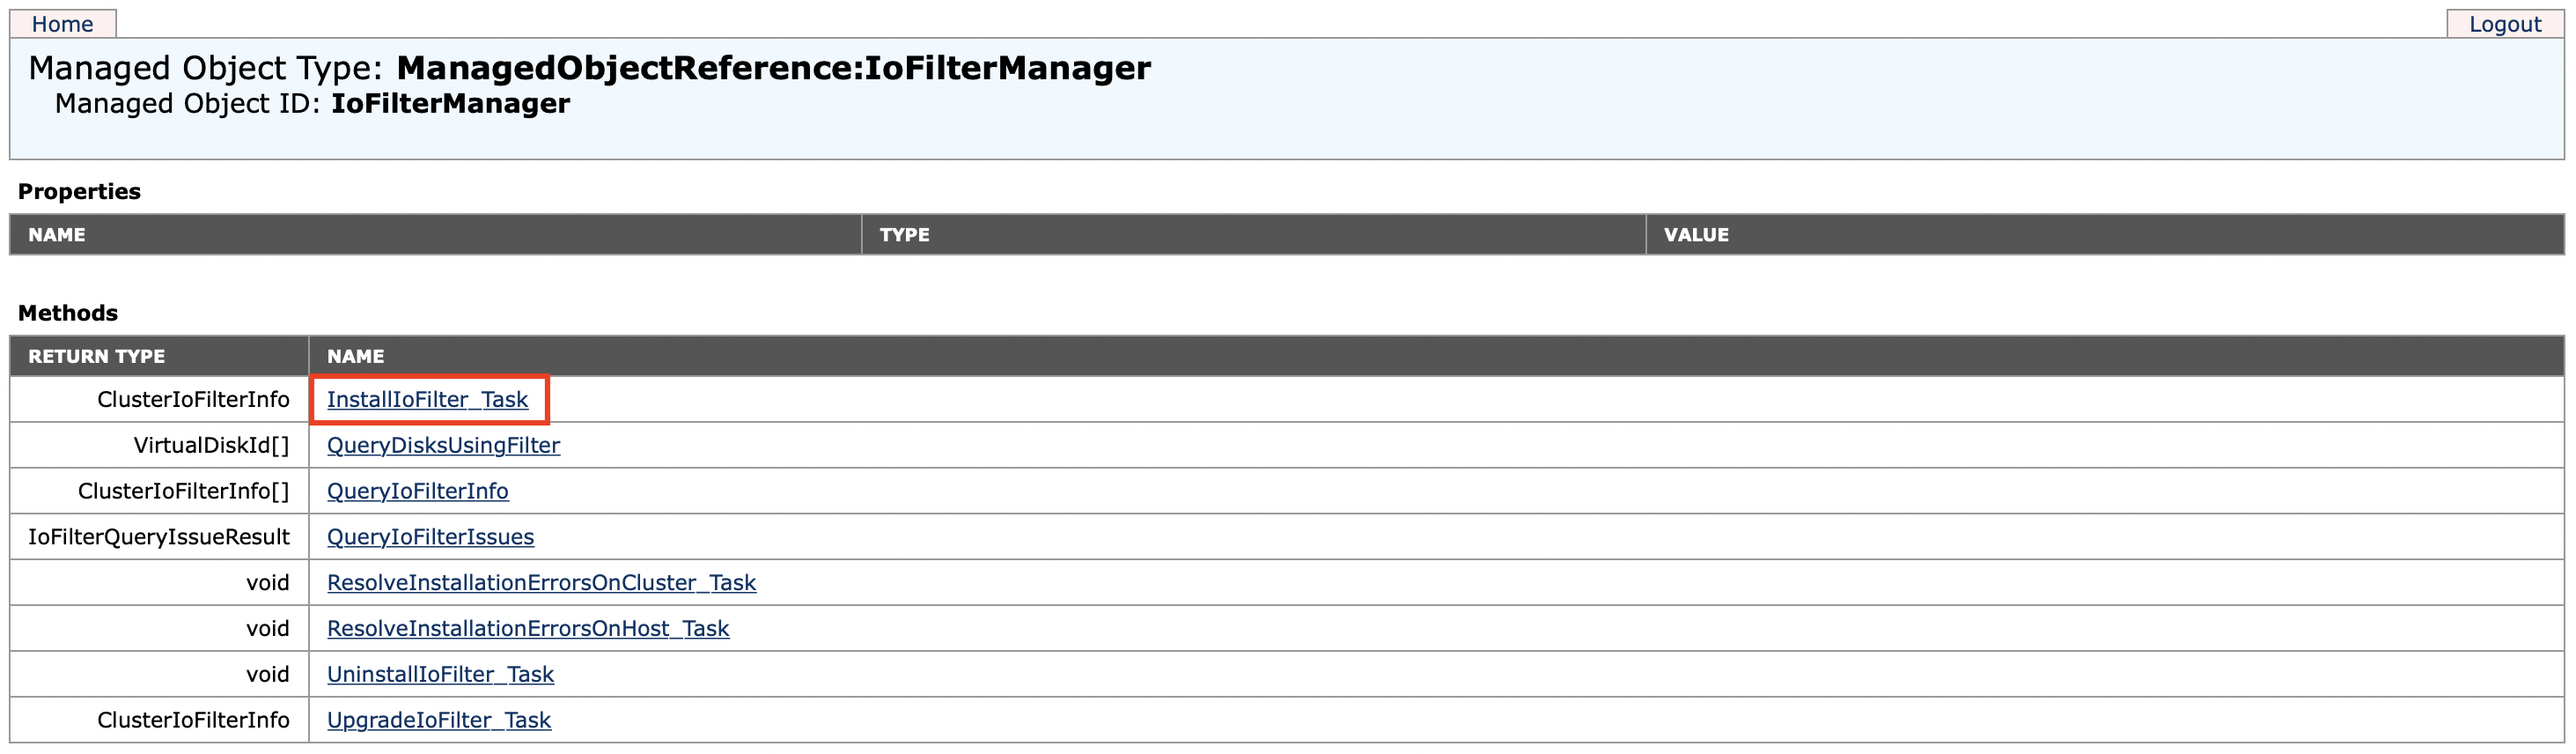Image resolution: width=2576 pixels, height=754 pixels.
Task: Click the IoFilterQueryIssueResult return type cell
Action: coord(159,538)
